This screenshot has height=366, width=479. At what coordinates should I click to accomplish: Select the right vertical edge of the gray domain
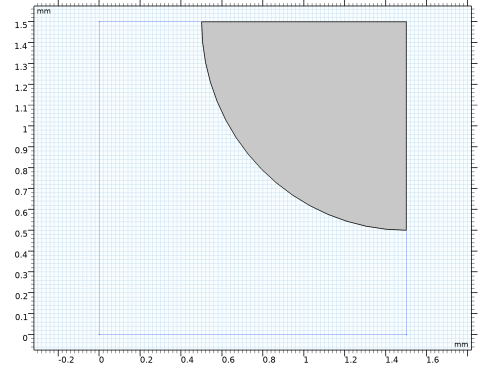[x=406, y=126]
